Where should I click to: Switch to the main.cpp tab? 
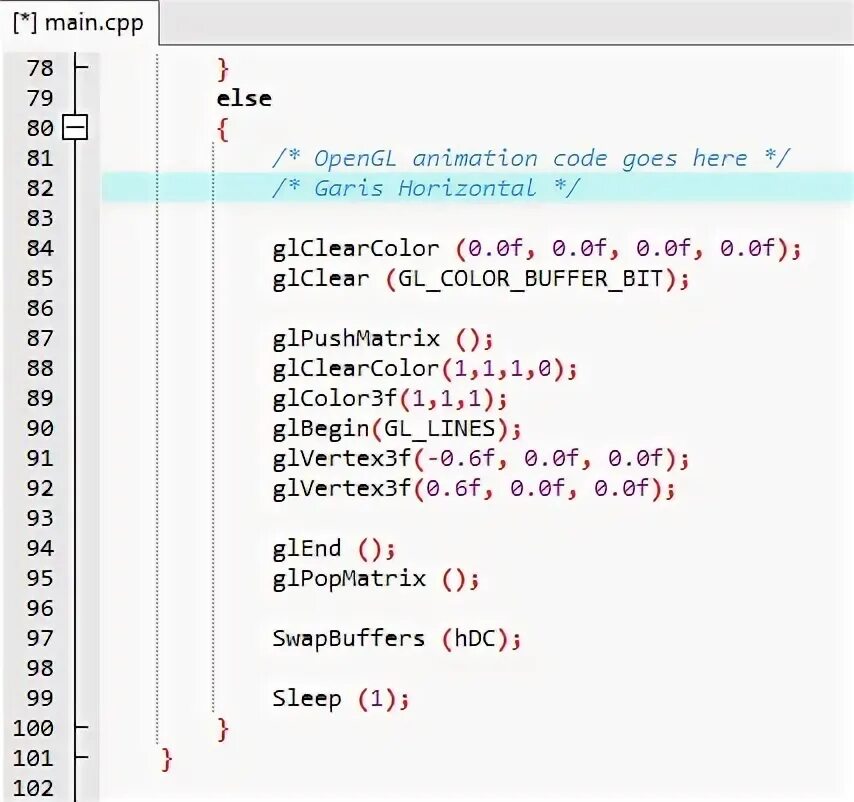click(x=78, y=23)
